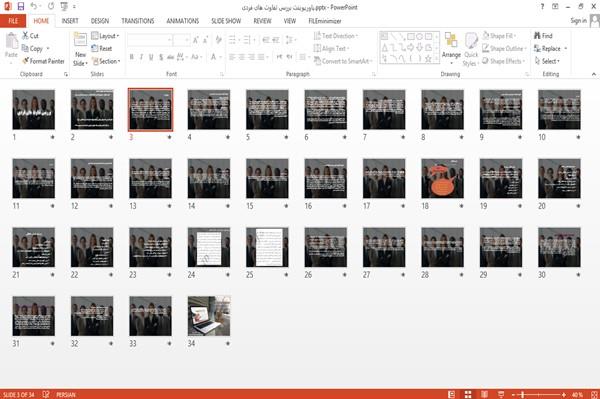Expand the Replace dropdown arrow

coord(566,49)
